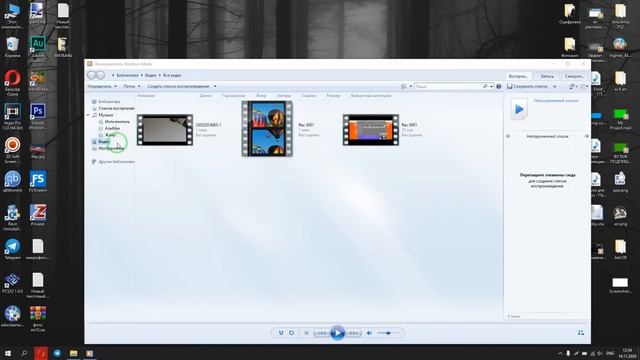Sort by the Название column header
640x360 pixels.
[146, 96]
